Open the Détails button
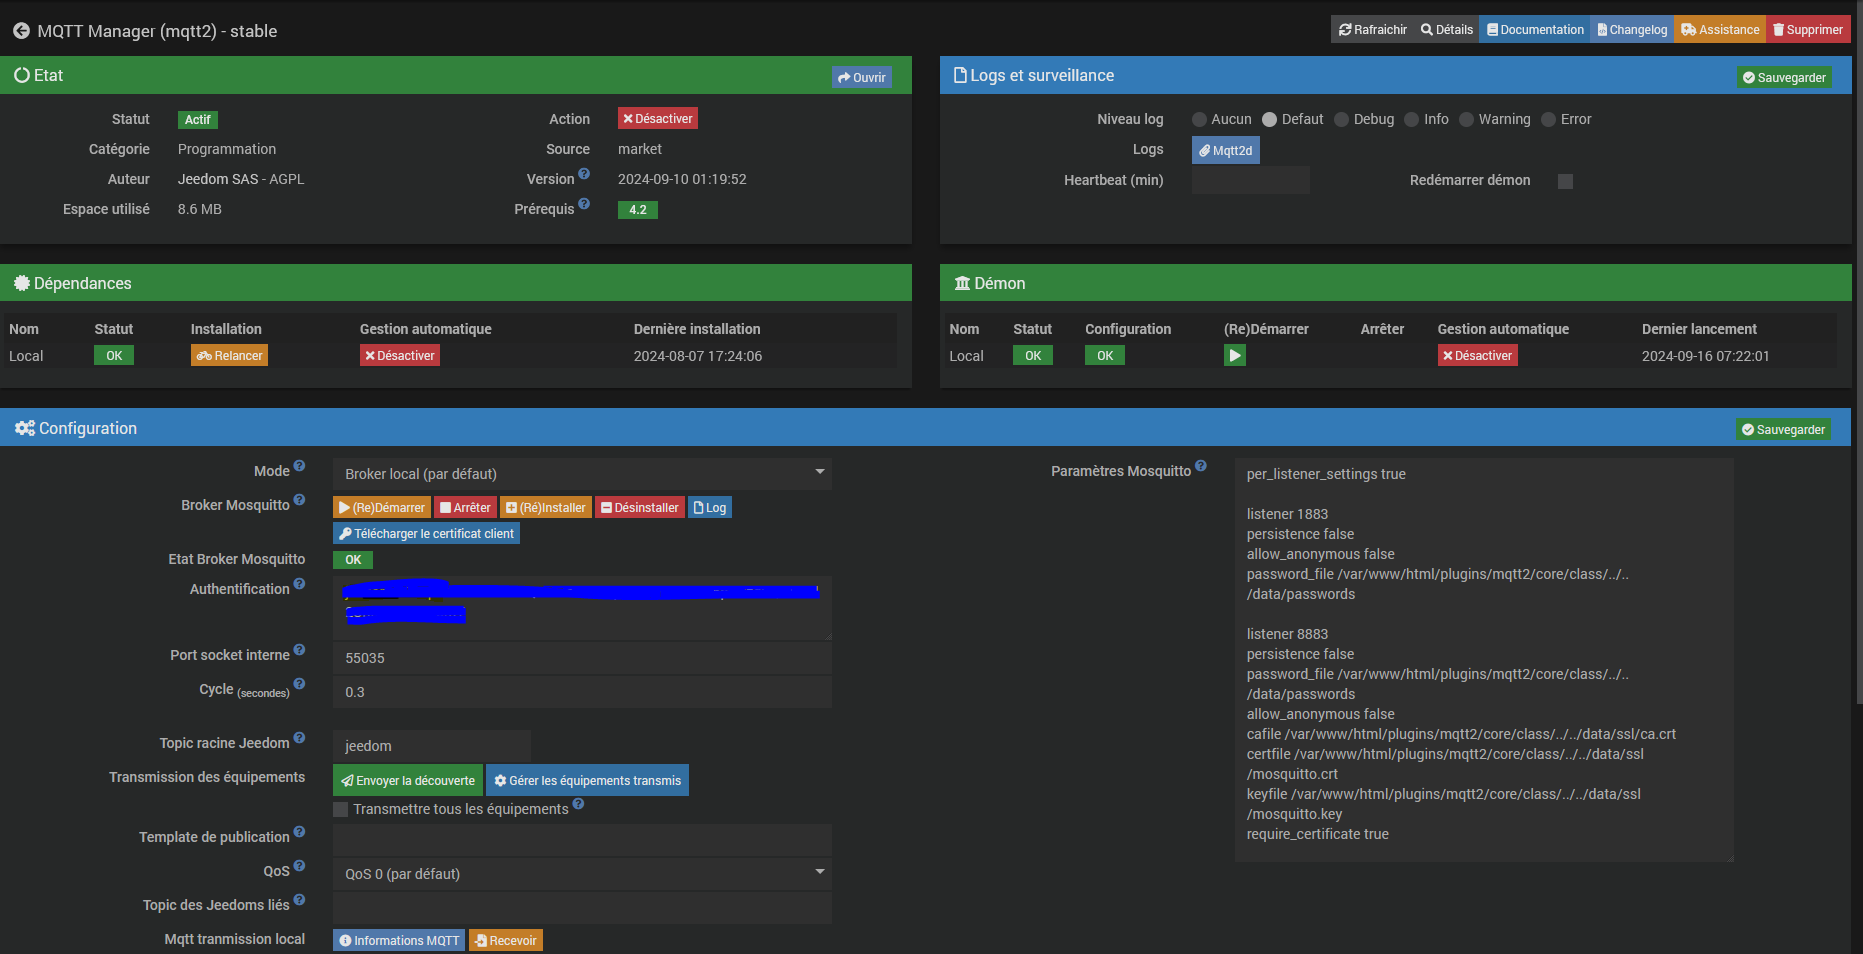The image size is (1863, 954). (x=1446, y=30)
